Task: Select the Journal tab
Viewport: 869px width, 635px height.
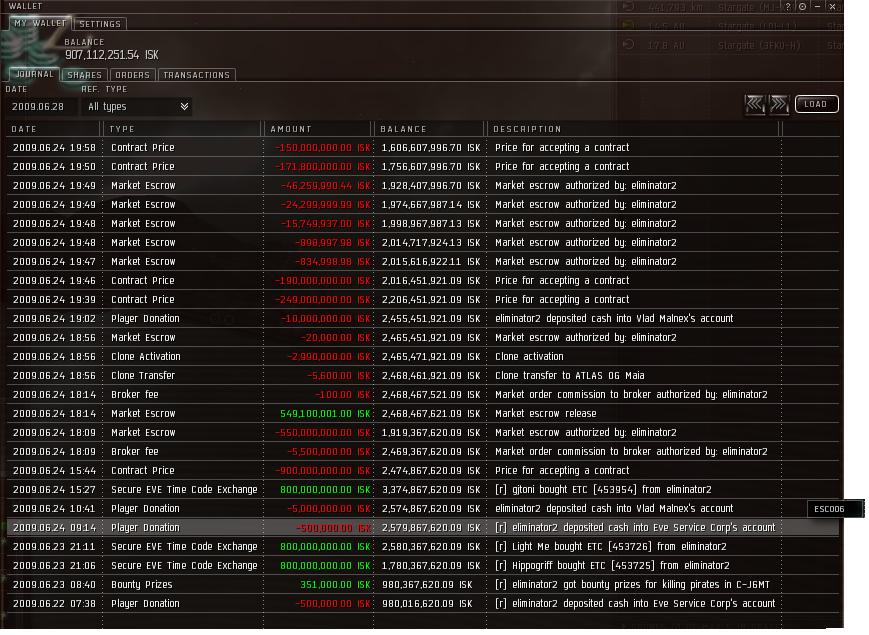Action: click(x=34, y=74)
